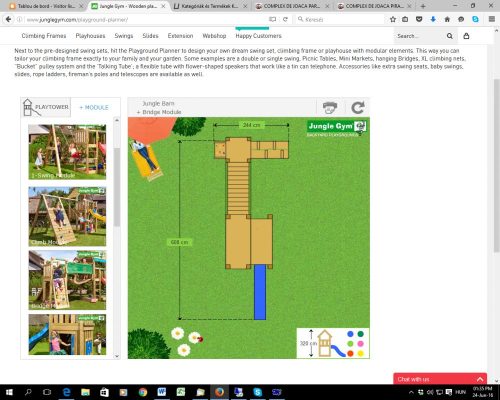The height and width of the screenshot is (400, 500).
Task: Open the Downloads arrow icon
Action: 433,19
